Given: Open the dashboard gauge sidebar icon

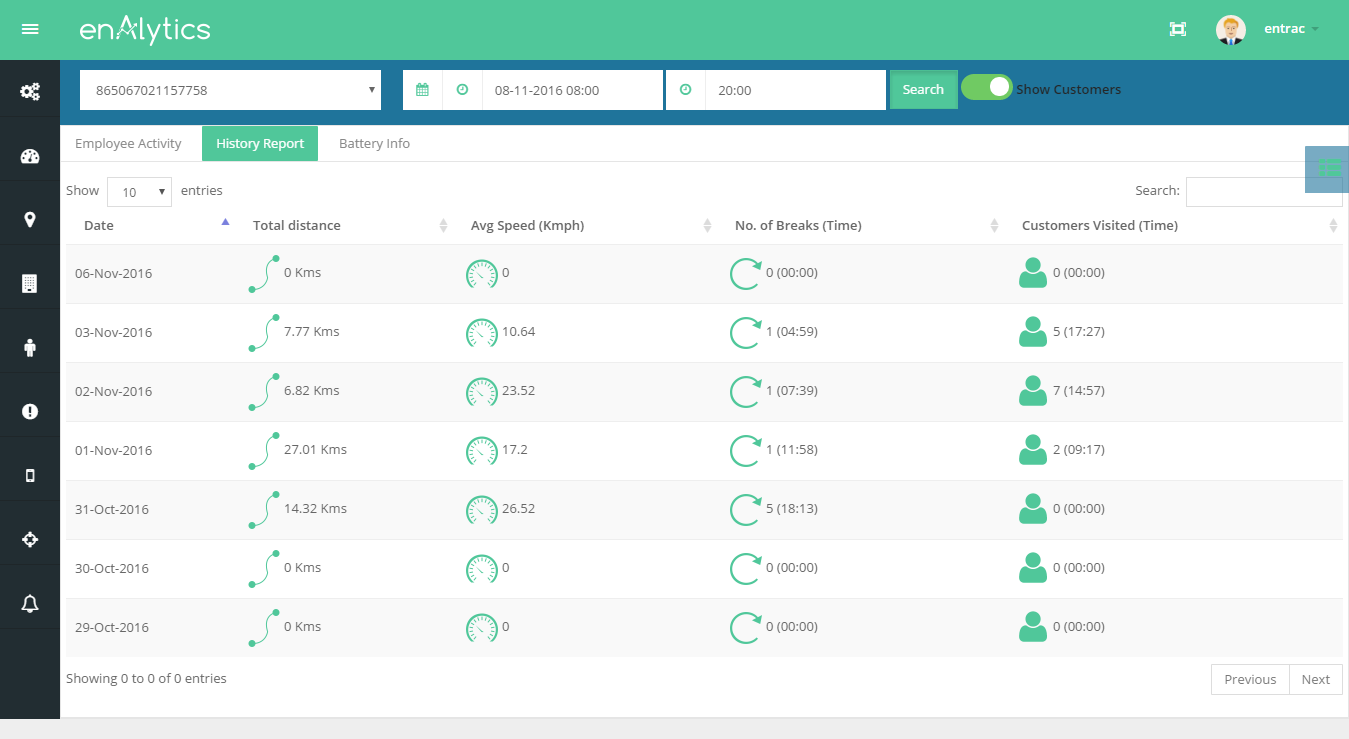Looking at the screenshot, I should (x=30, y=156).
